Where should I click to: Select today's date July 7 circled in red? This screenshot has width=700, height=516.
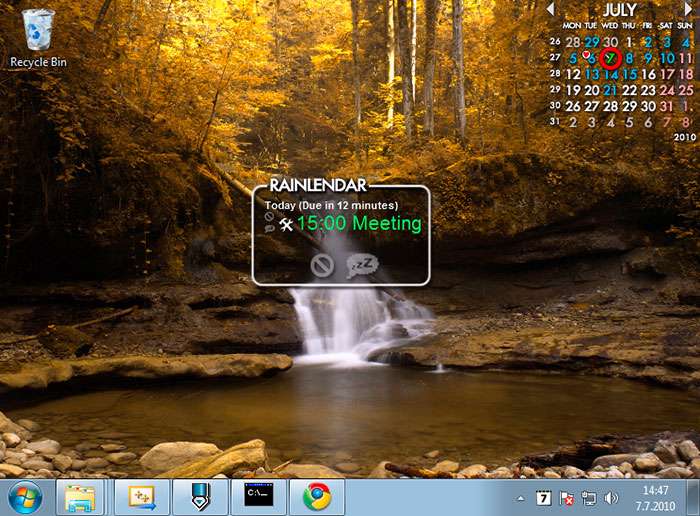pos(610,58)
